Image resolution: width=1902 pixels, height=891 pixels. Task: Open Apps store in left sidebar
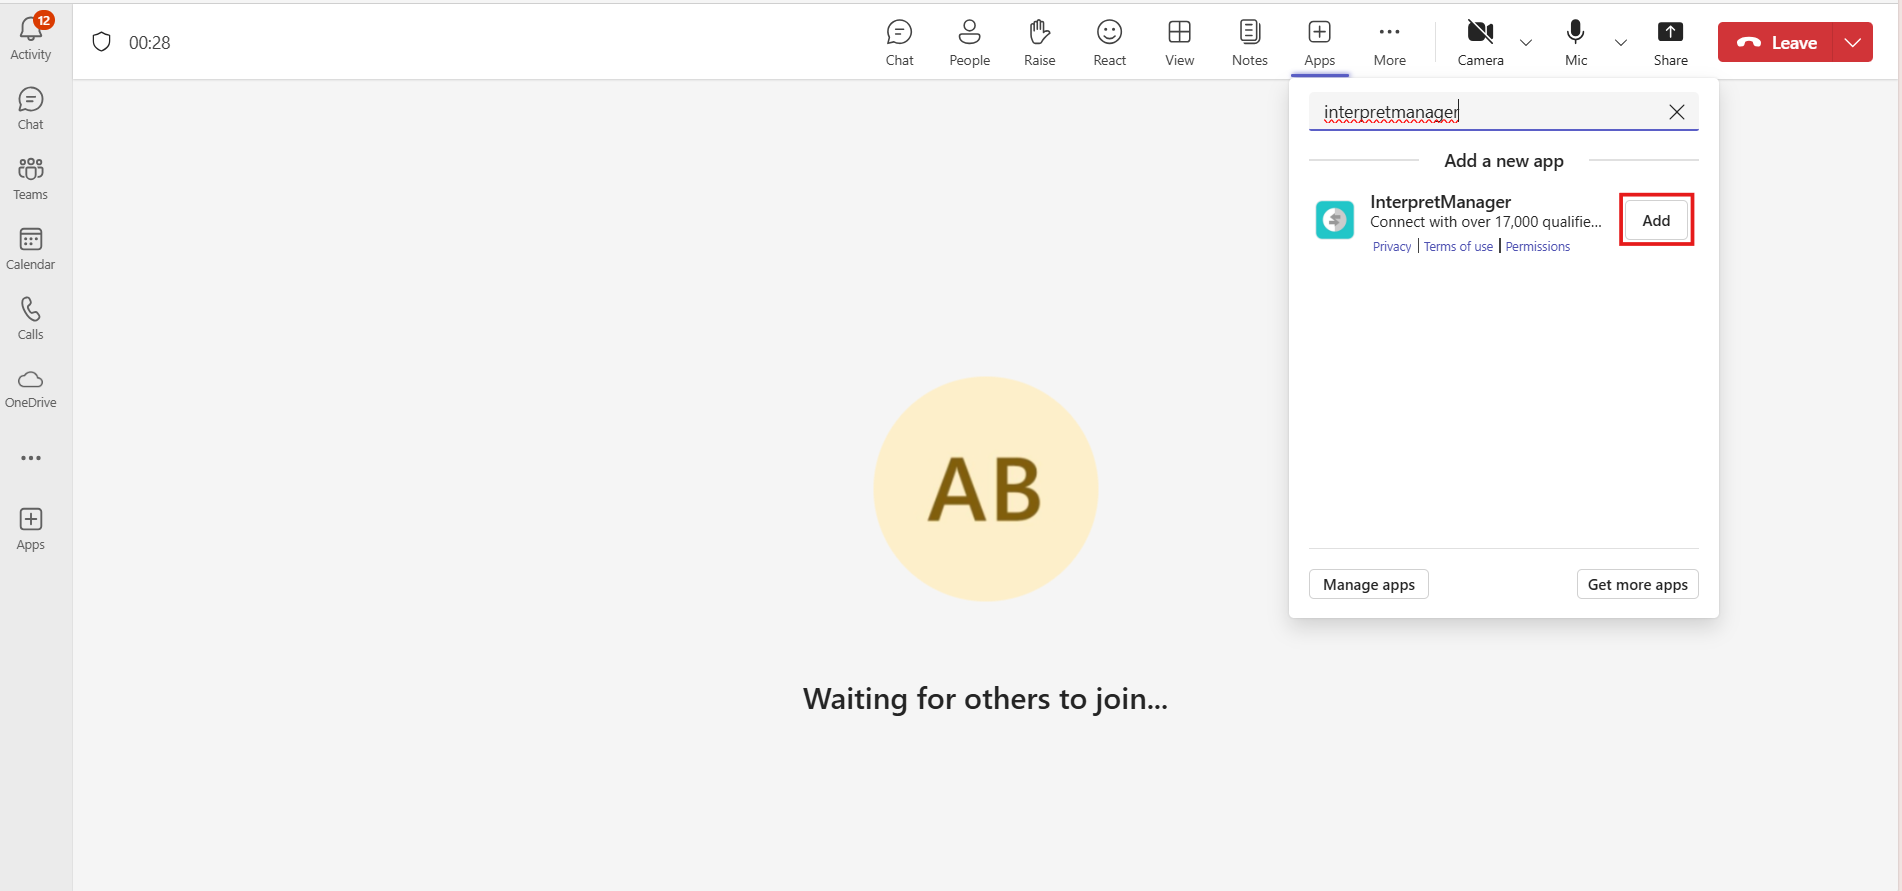pos(31,529)
